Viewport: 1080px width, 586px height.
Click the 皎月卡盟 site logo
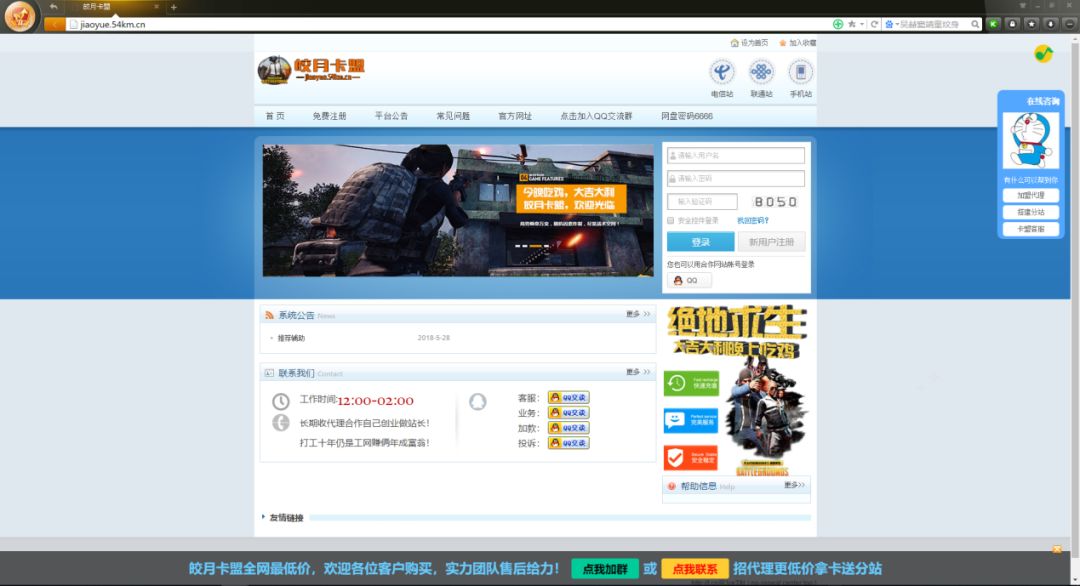coord(311,70)
